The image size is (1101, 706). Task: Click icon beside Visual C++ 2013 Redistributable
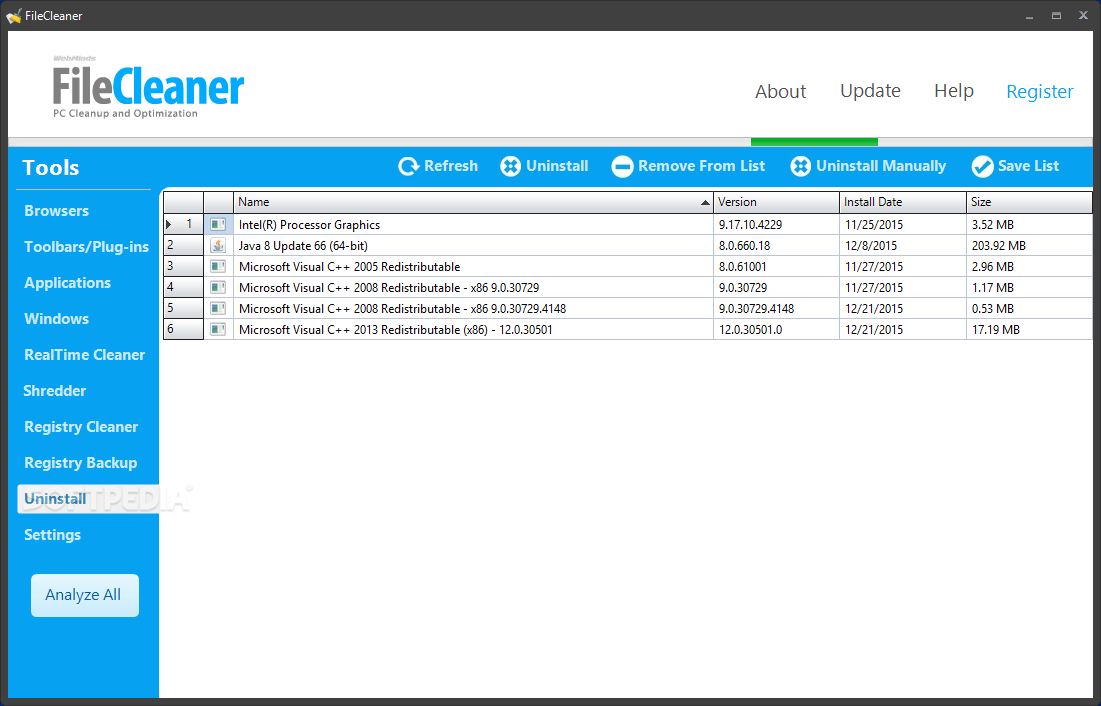(218, 329)
